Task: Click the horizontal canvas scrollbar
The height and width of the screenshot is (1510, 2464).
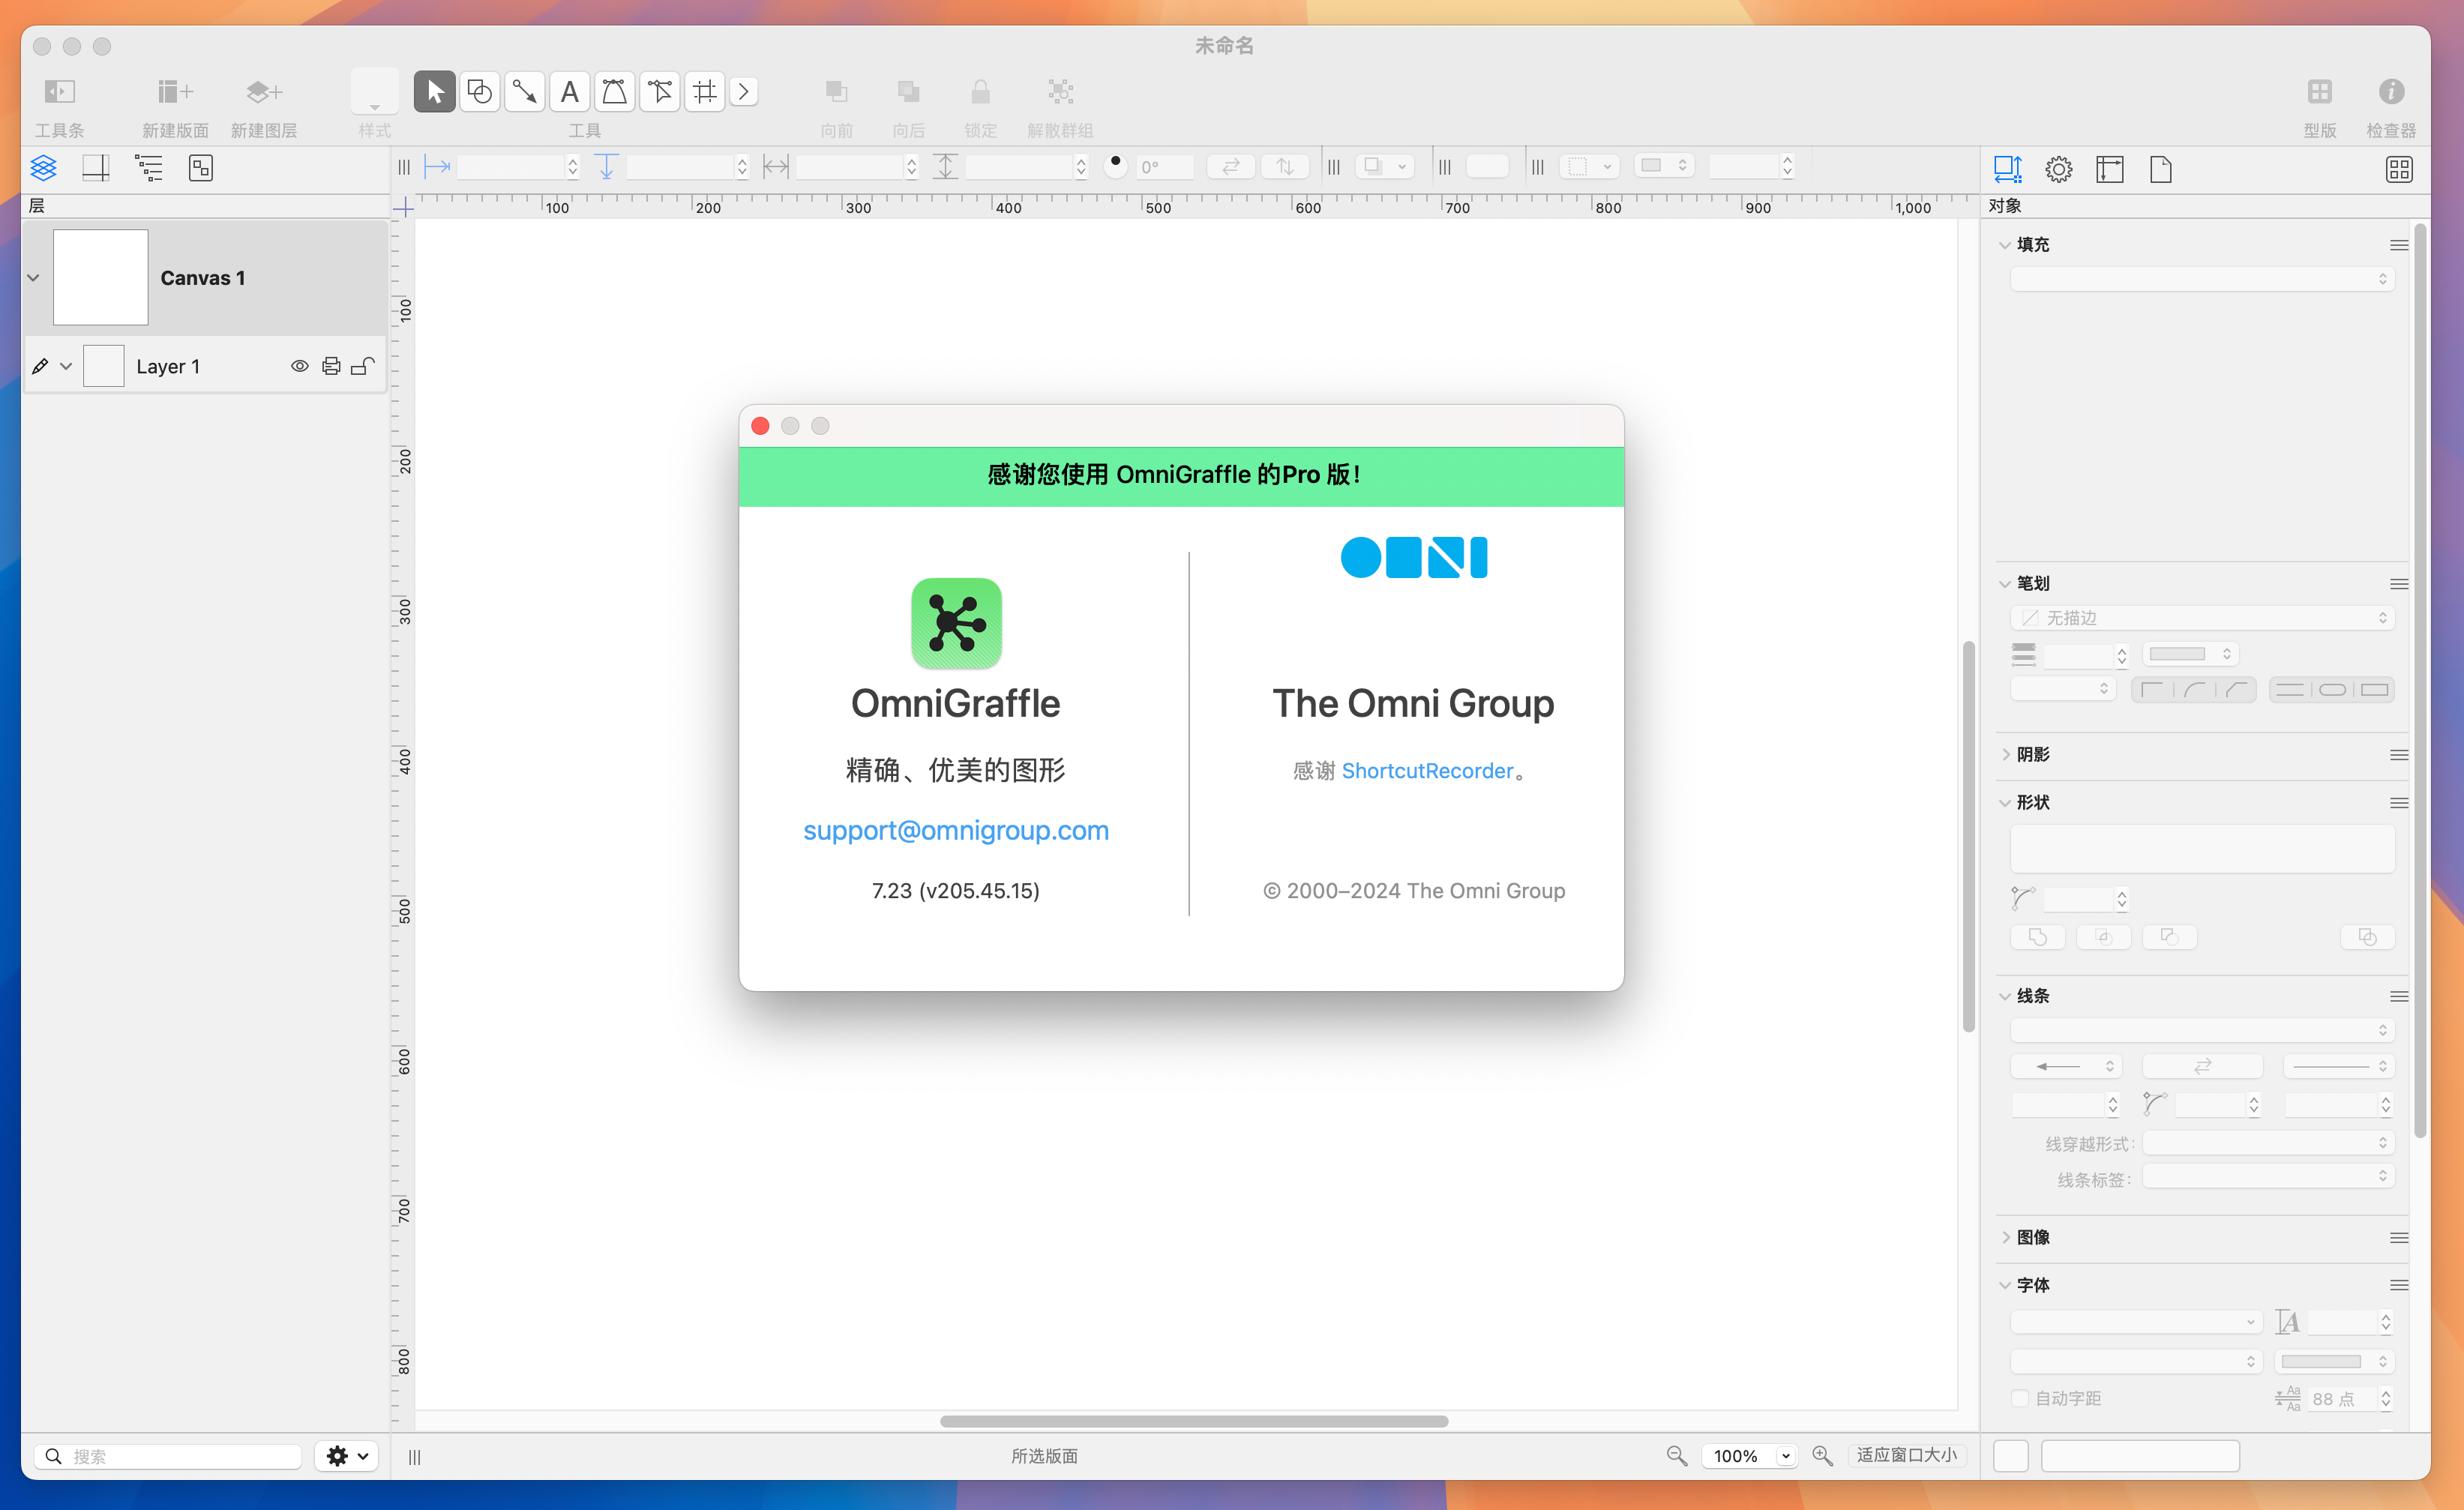Action: [x=1194, y=1421]
